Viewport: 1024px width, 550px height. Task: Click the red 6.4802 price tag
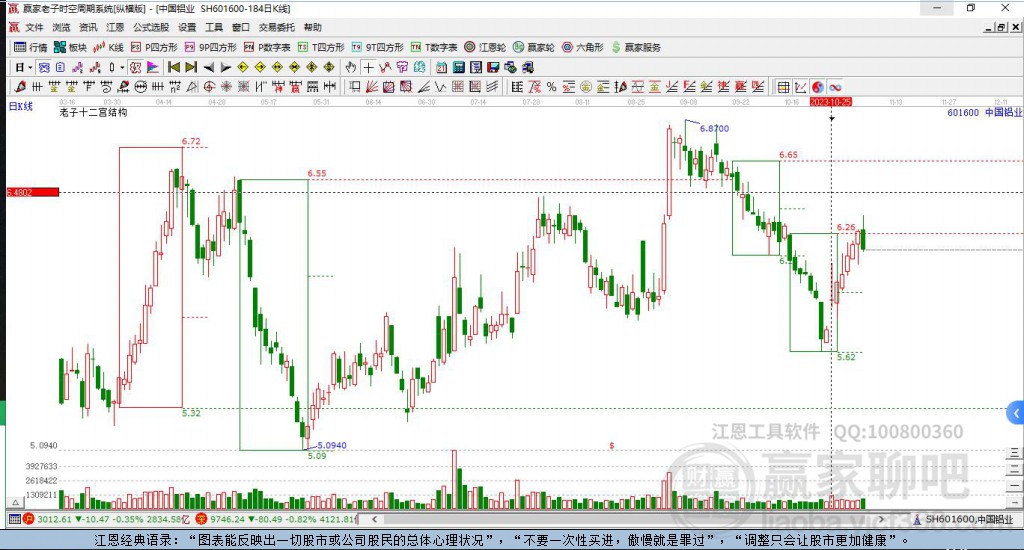33,192
